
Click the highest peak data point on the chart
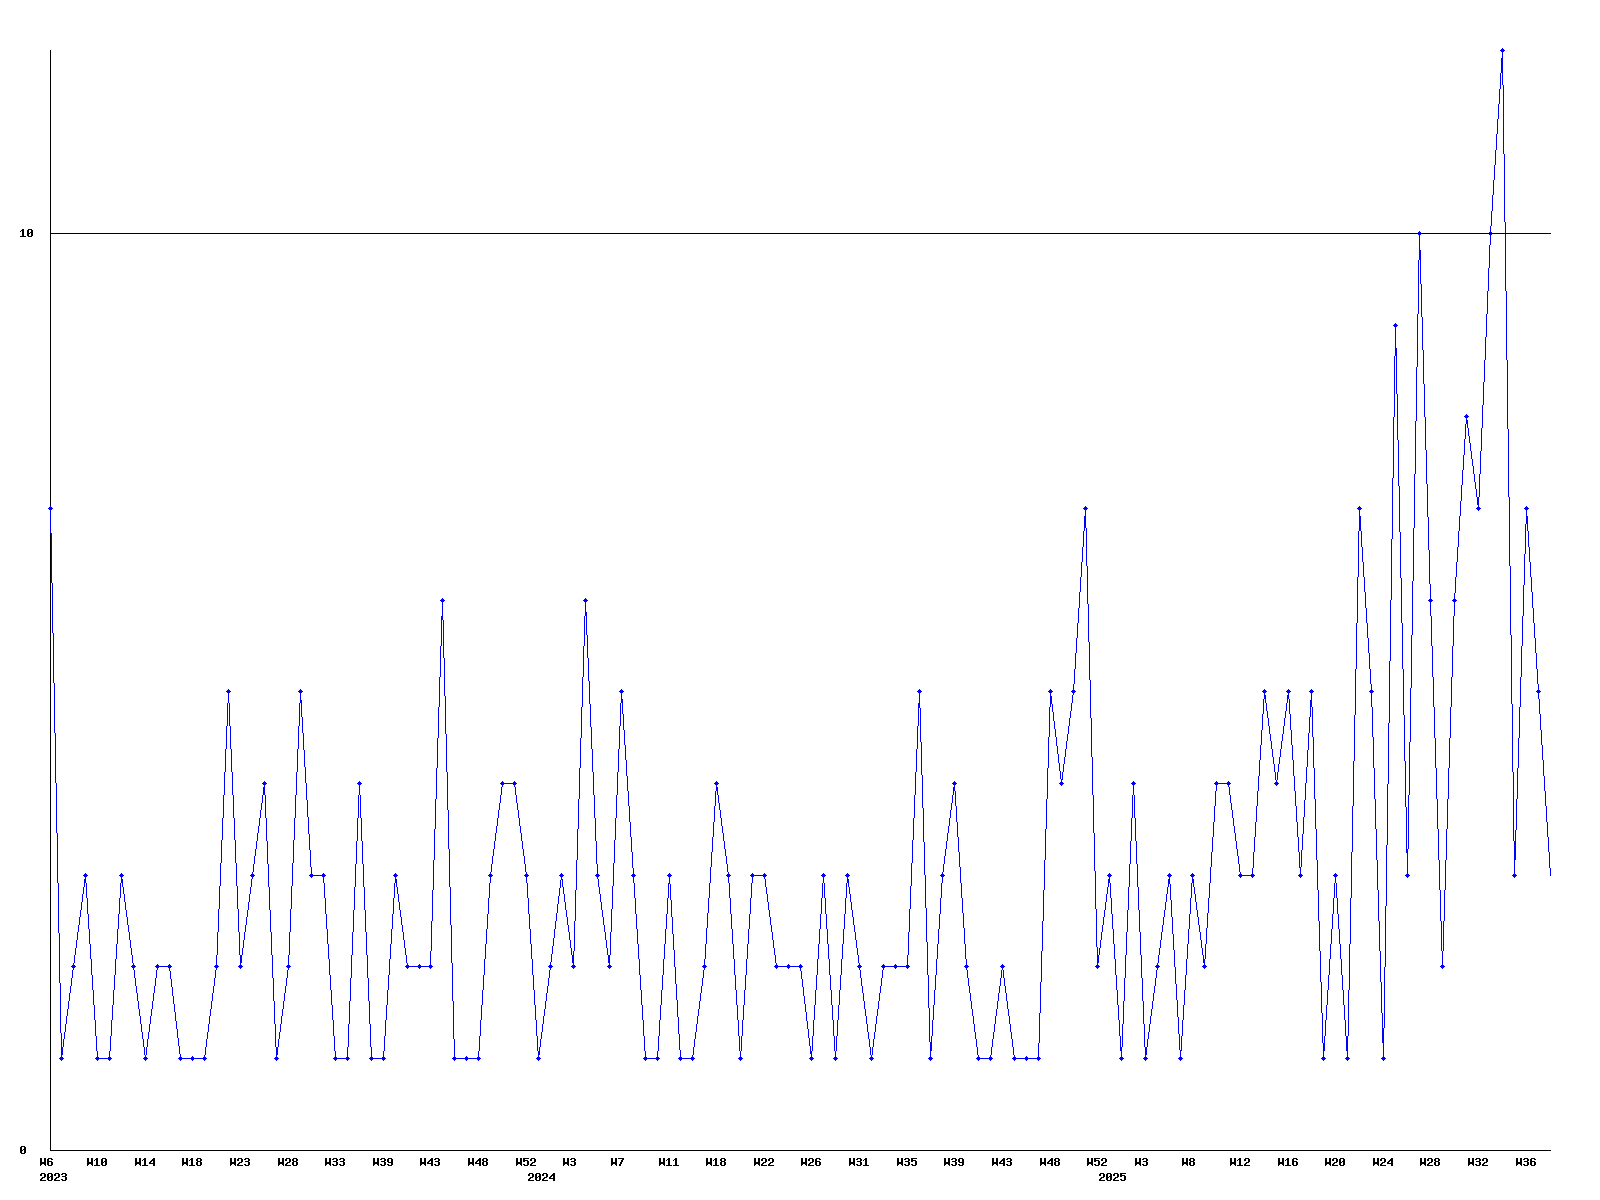1502,50
